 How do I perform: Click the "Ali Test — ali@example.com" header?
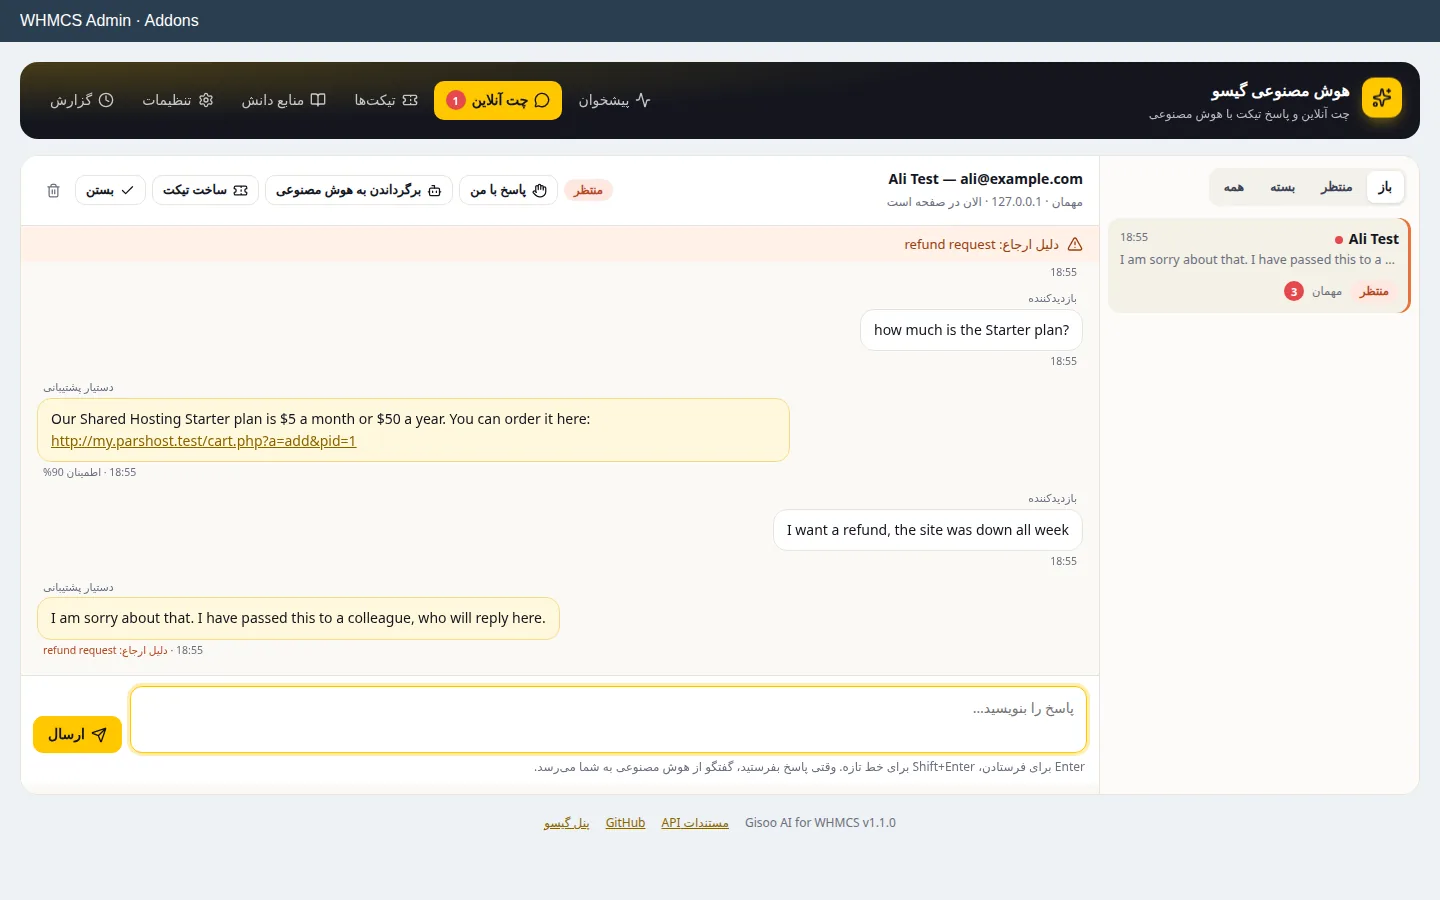click(x=985, y=179)
